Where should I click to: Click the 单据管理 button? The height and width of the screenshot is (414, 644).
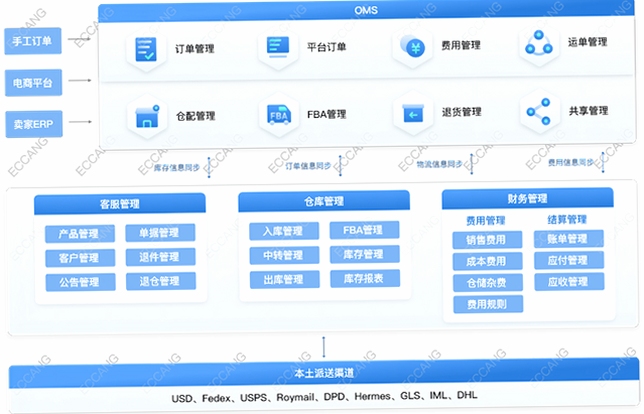[160, 232]
